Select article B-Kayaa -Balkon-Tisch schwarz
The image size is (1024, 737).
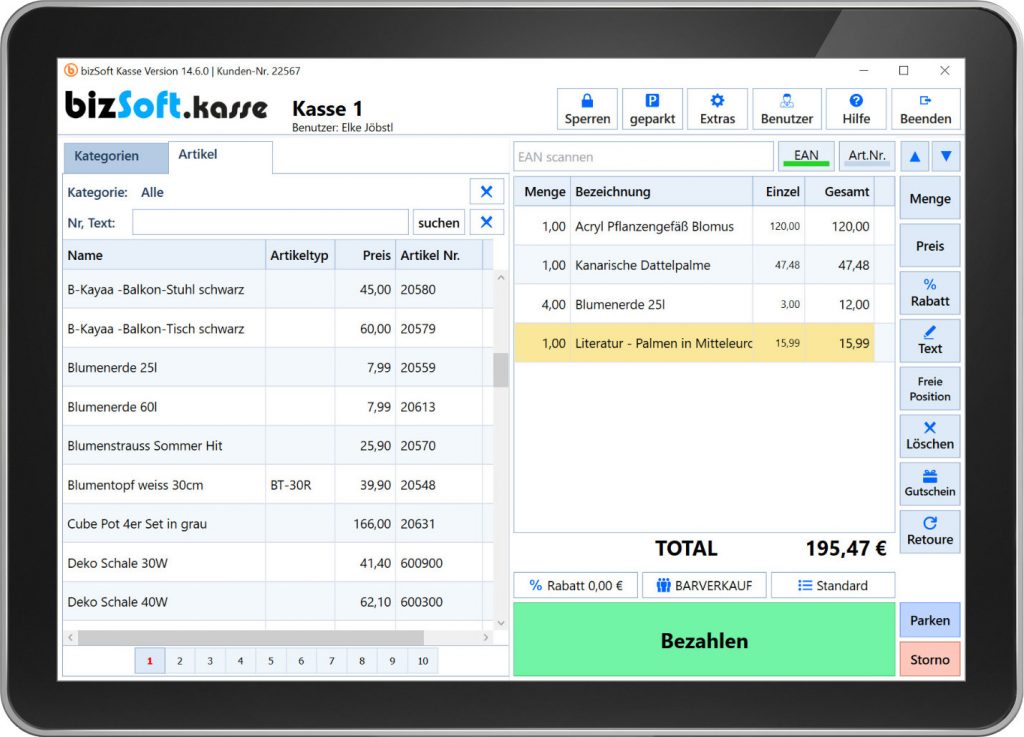[278, 328]
